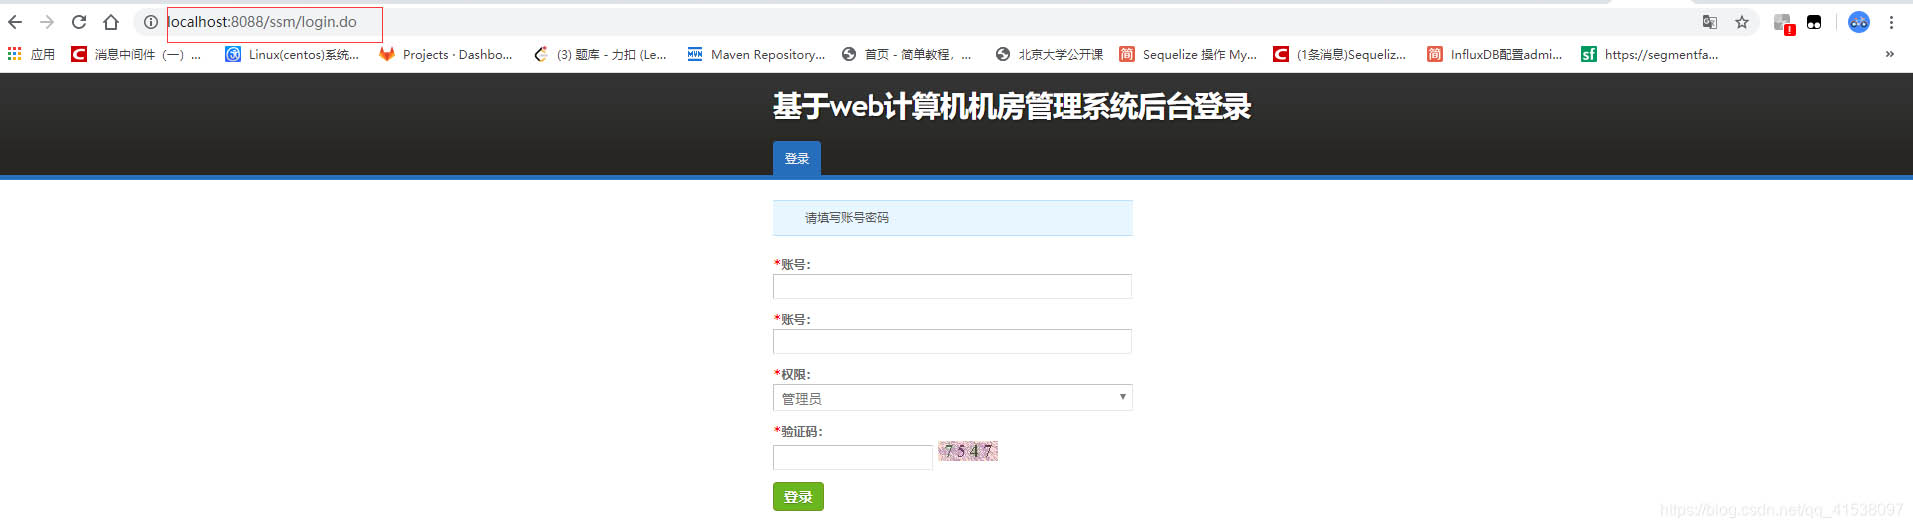View site information icon in address bar
The image size is (1913, 528).
[151, 22]
